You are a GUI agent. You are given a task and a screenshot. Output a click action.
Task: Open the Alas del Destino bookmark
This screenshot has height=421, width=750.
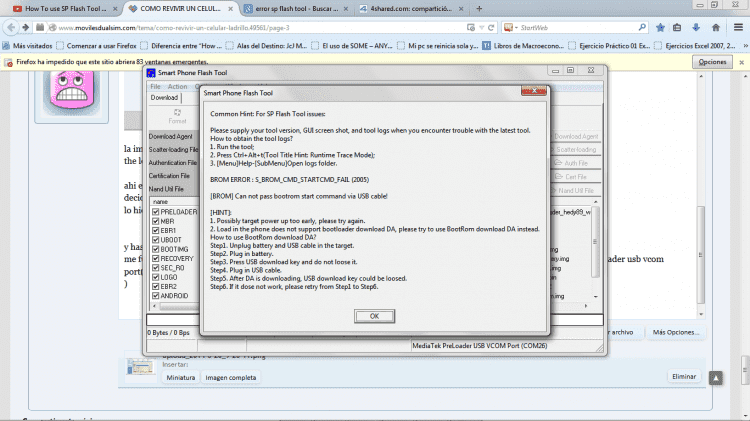click(x=267, y=46)
